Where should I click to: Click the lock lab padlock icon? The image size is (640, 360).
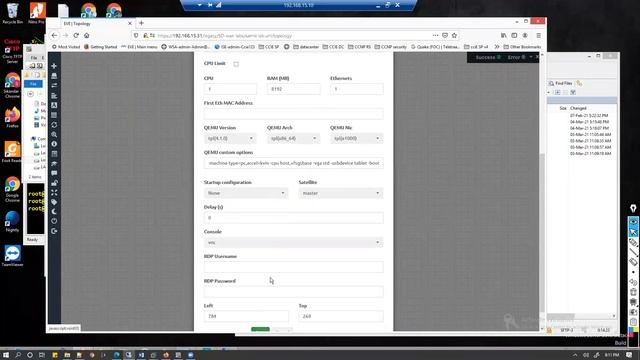point(54,183)
